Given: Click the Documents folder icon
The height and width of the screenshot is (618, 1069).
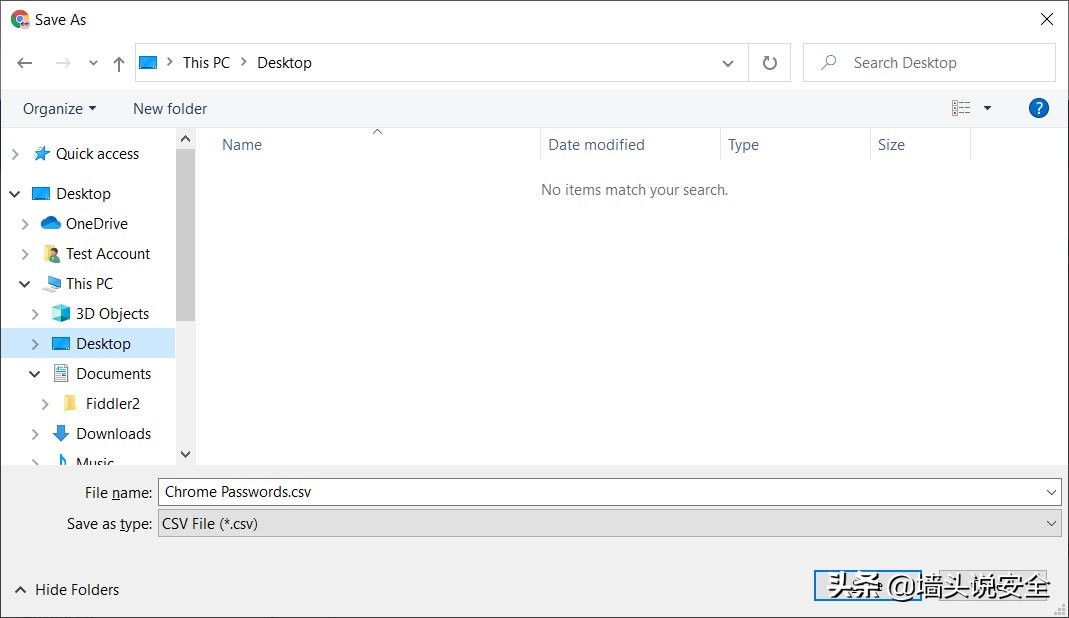Looking at the screenshot, I should (61, 373).
